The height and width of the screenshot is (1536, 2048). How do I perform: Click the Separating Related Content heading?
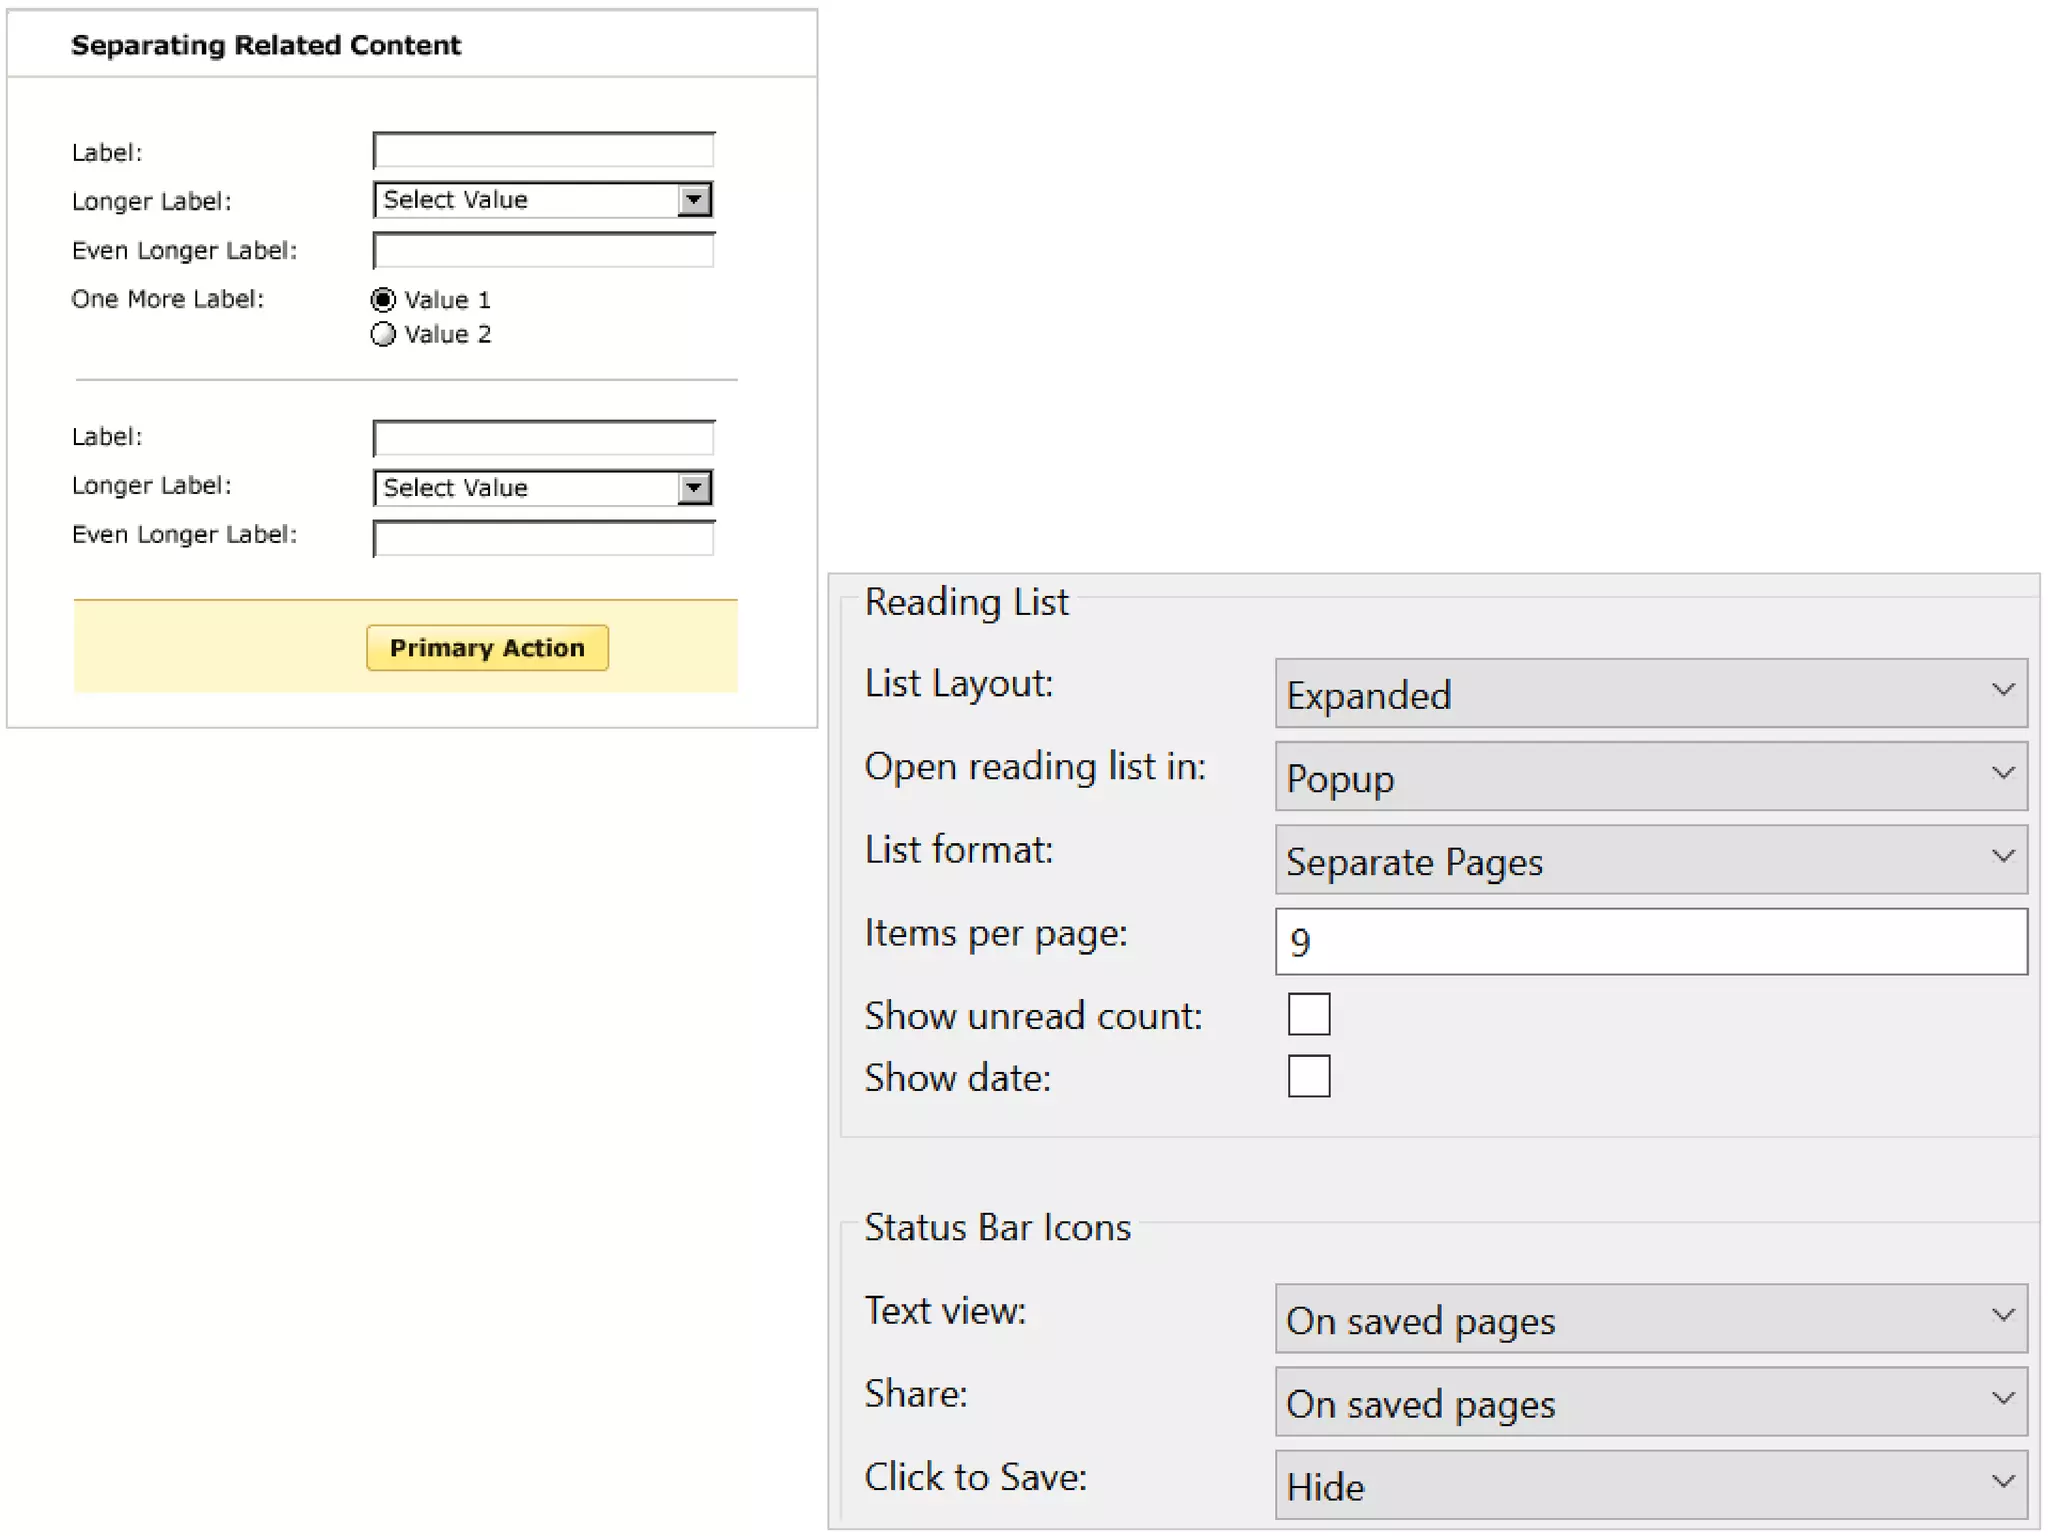(266, 46)
